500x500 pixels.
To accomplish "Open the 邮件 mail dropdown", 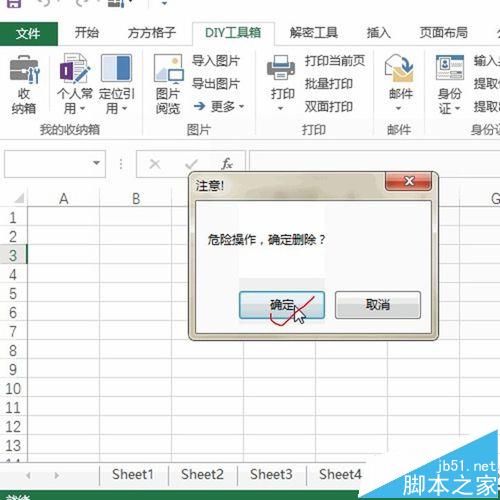I will click(400, 83).
